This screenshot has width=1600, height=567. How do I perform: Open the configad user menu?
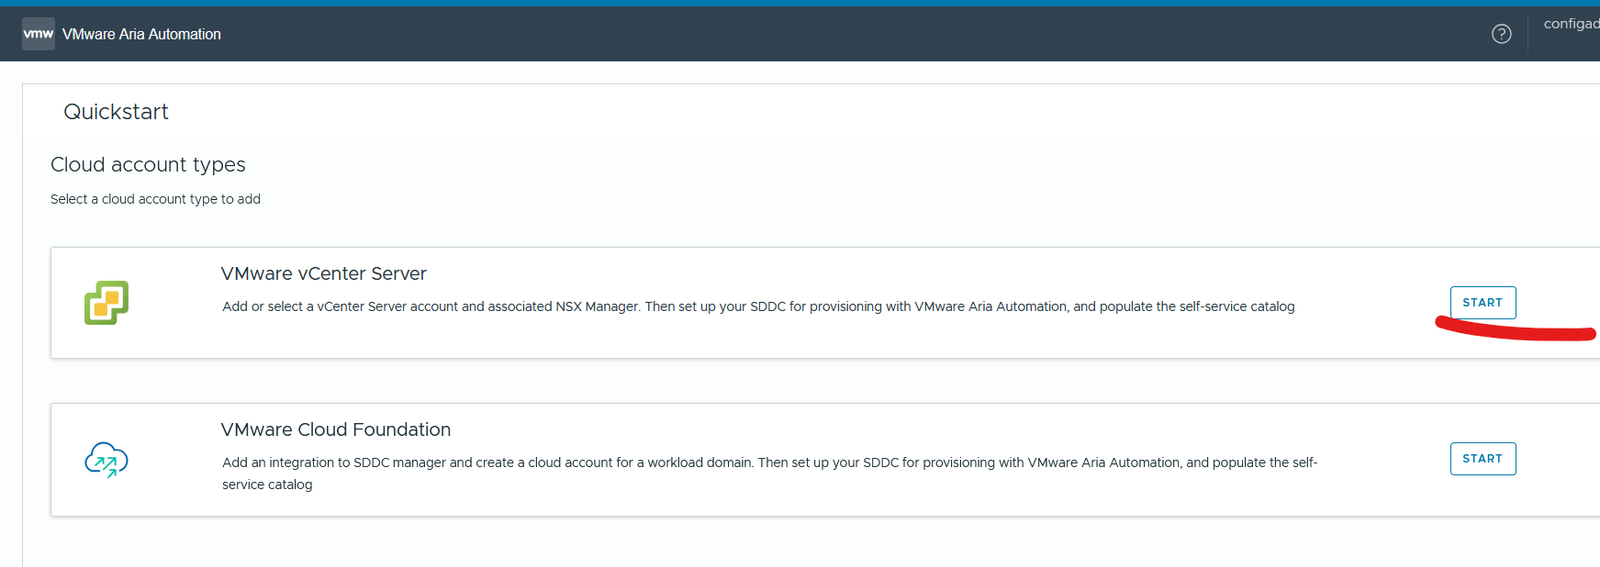click(x=1571, y=23)
